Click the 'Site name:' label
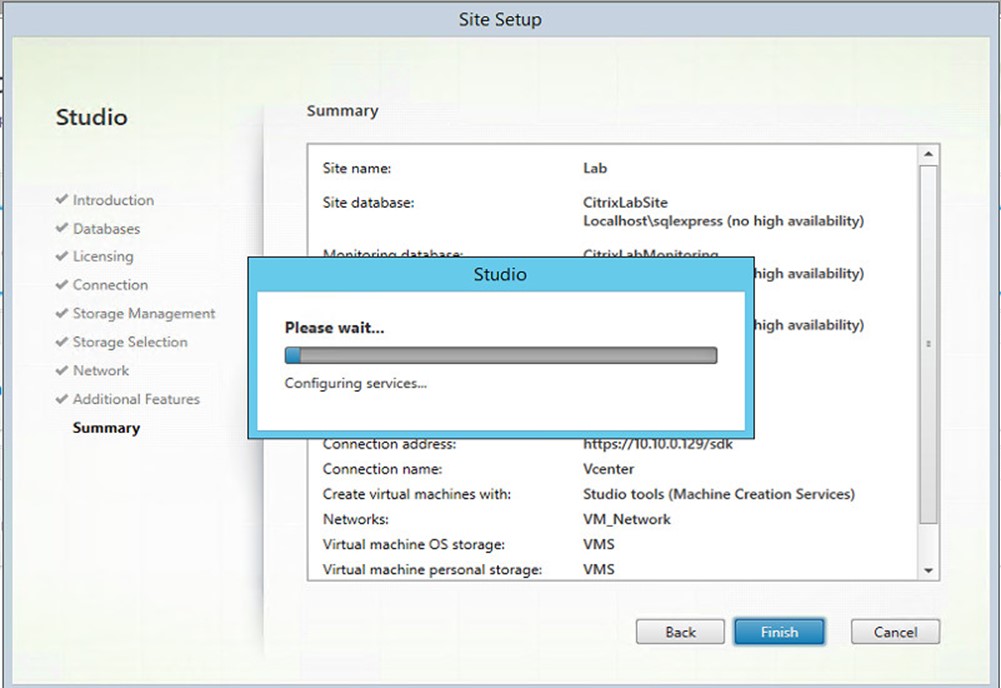The width and height of the screenshot is (1001, 688). (357, 168)
